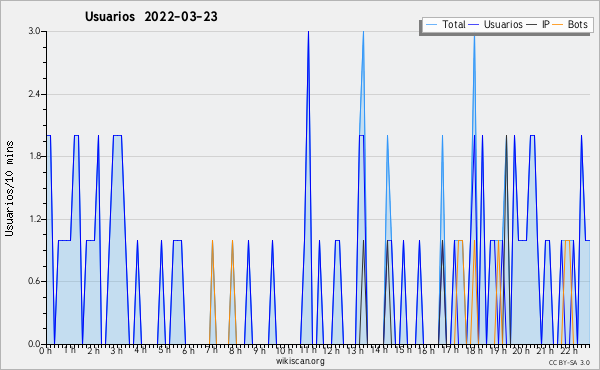Click the Usuarios/10 mins axis label

point(9,188)
